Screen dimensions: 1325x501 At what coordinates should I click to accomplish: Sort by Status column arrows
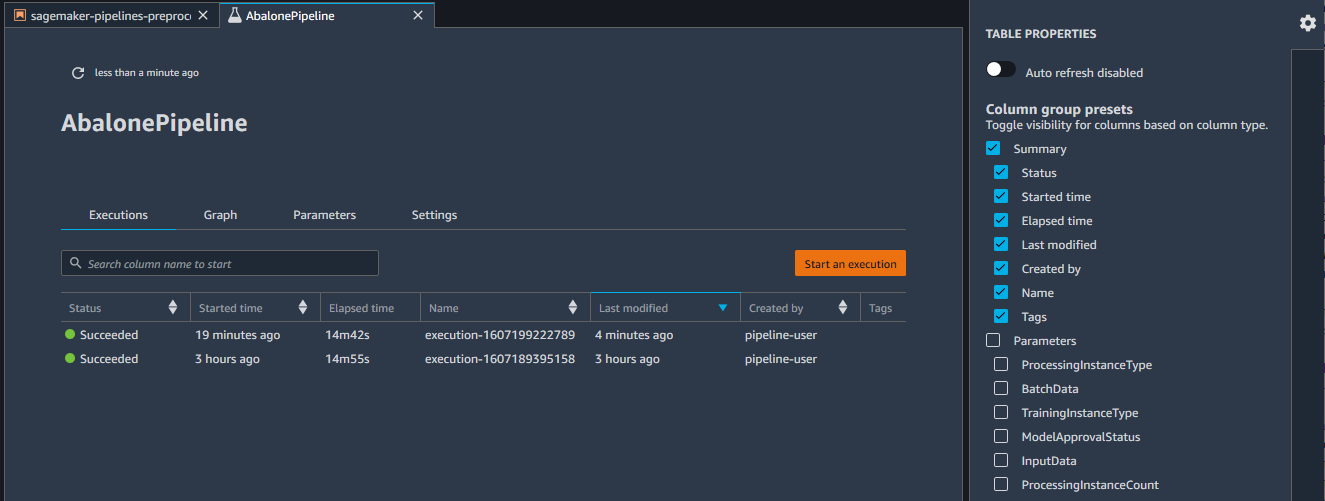(173, 308)
